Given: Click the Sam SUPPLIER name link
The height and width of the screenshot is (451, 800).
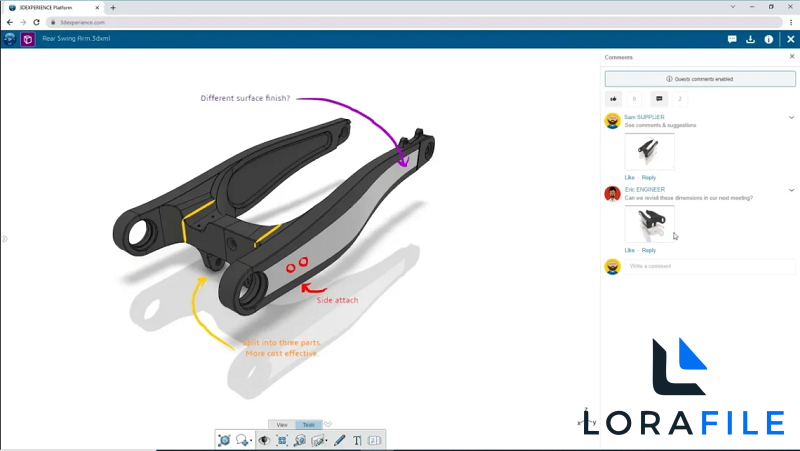Looking at the screenshot, I should 644,117.
